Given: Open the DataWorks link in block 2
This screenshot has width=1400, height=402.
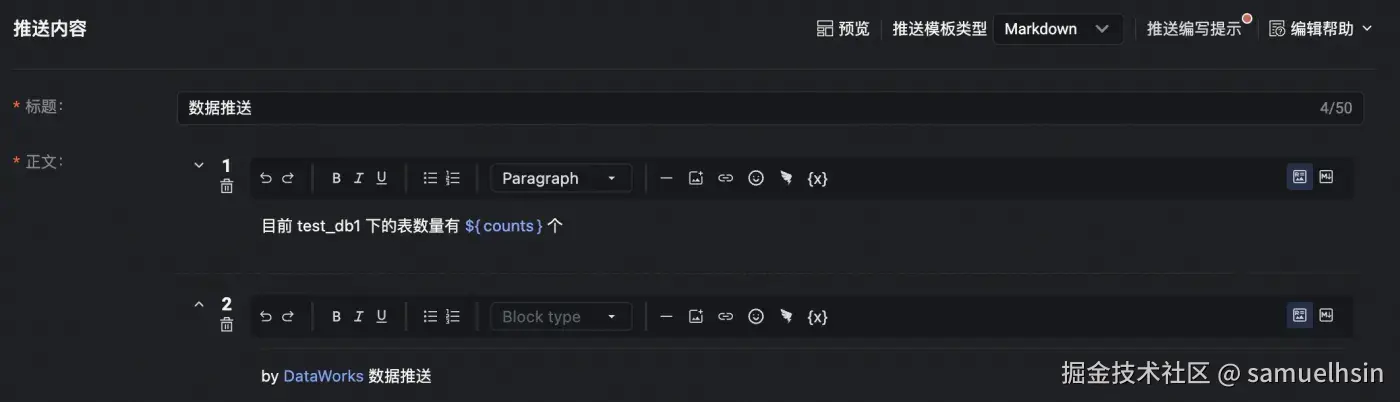Looking at the screenshot, I should click(x=323, y=376).
